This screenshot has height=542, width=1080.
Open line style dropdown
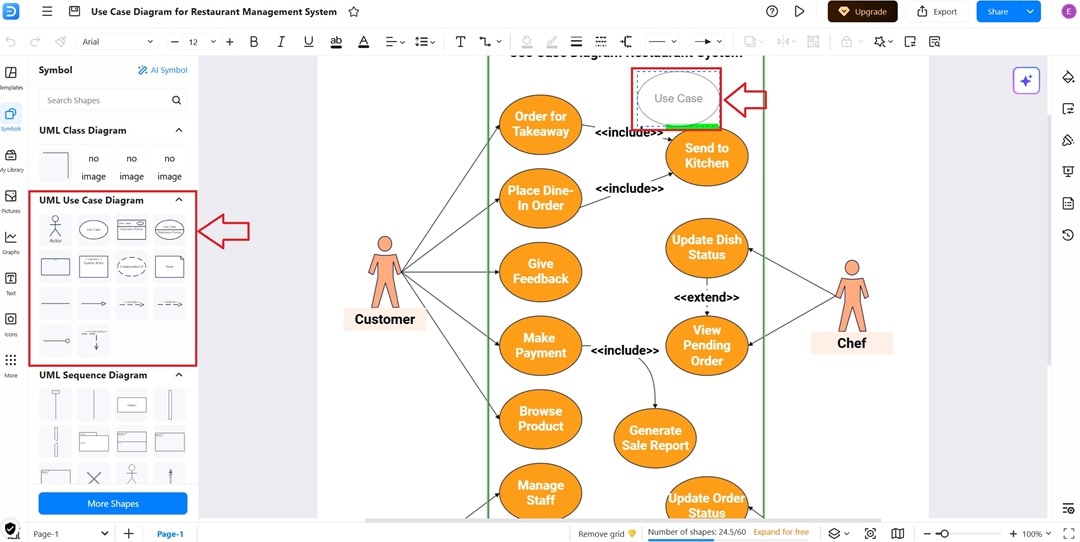[x=663, y=42]
